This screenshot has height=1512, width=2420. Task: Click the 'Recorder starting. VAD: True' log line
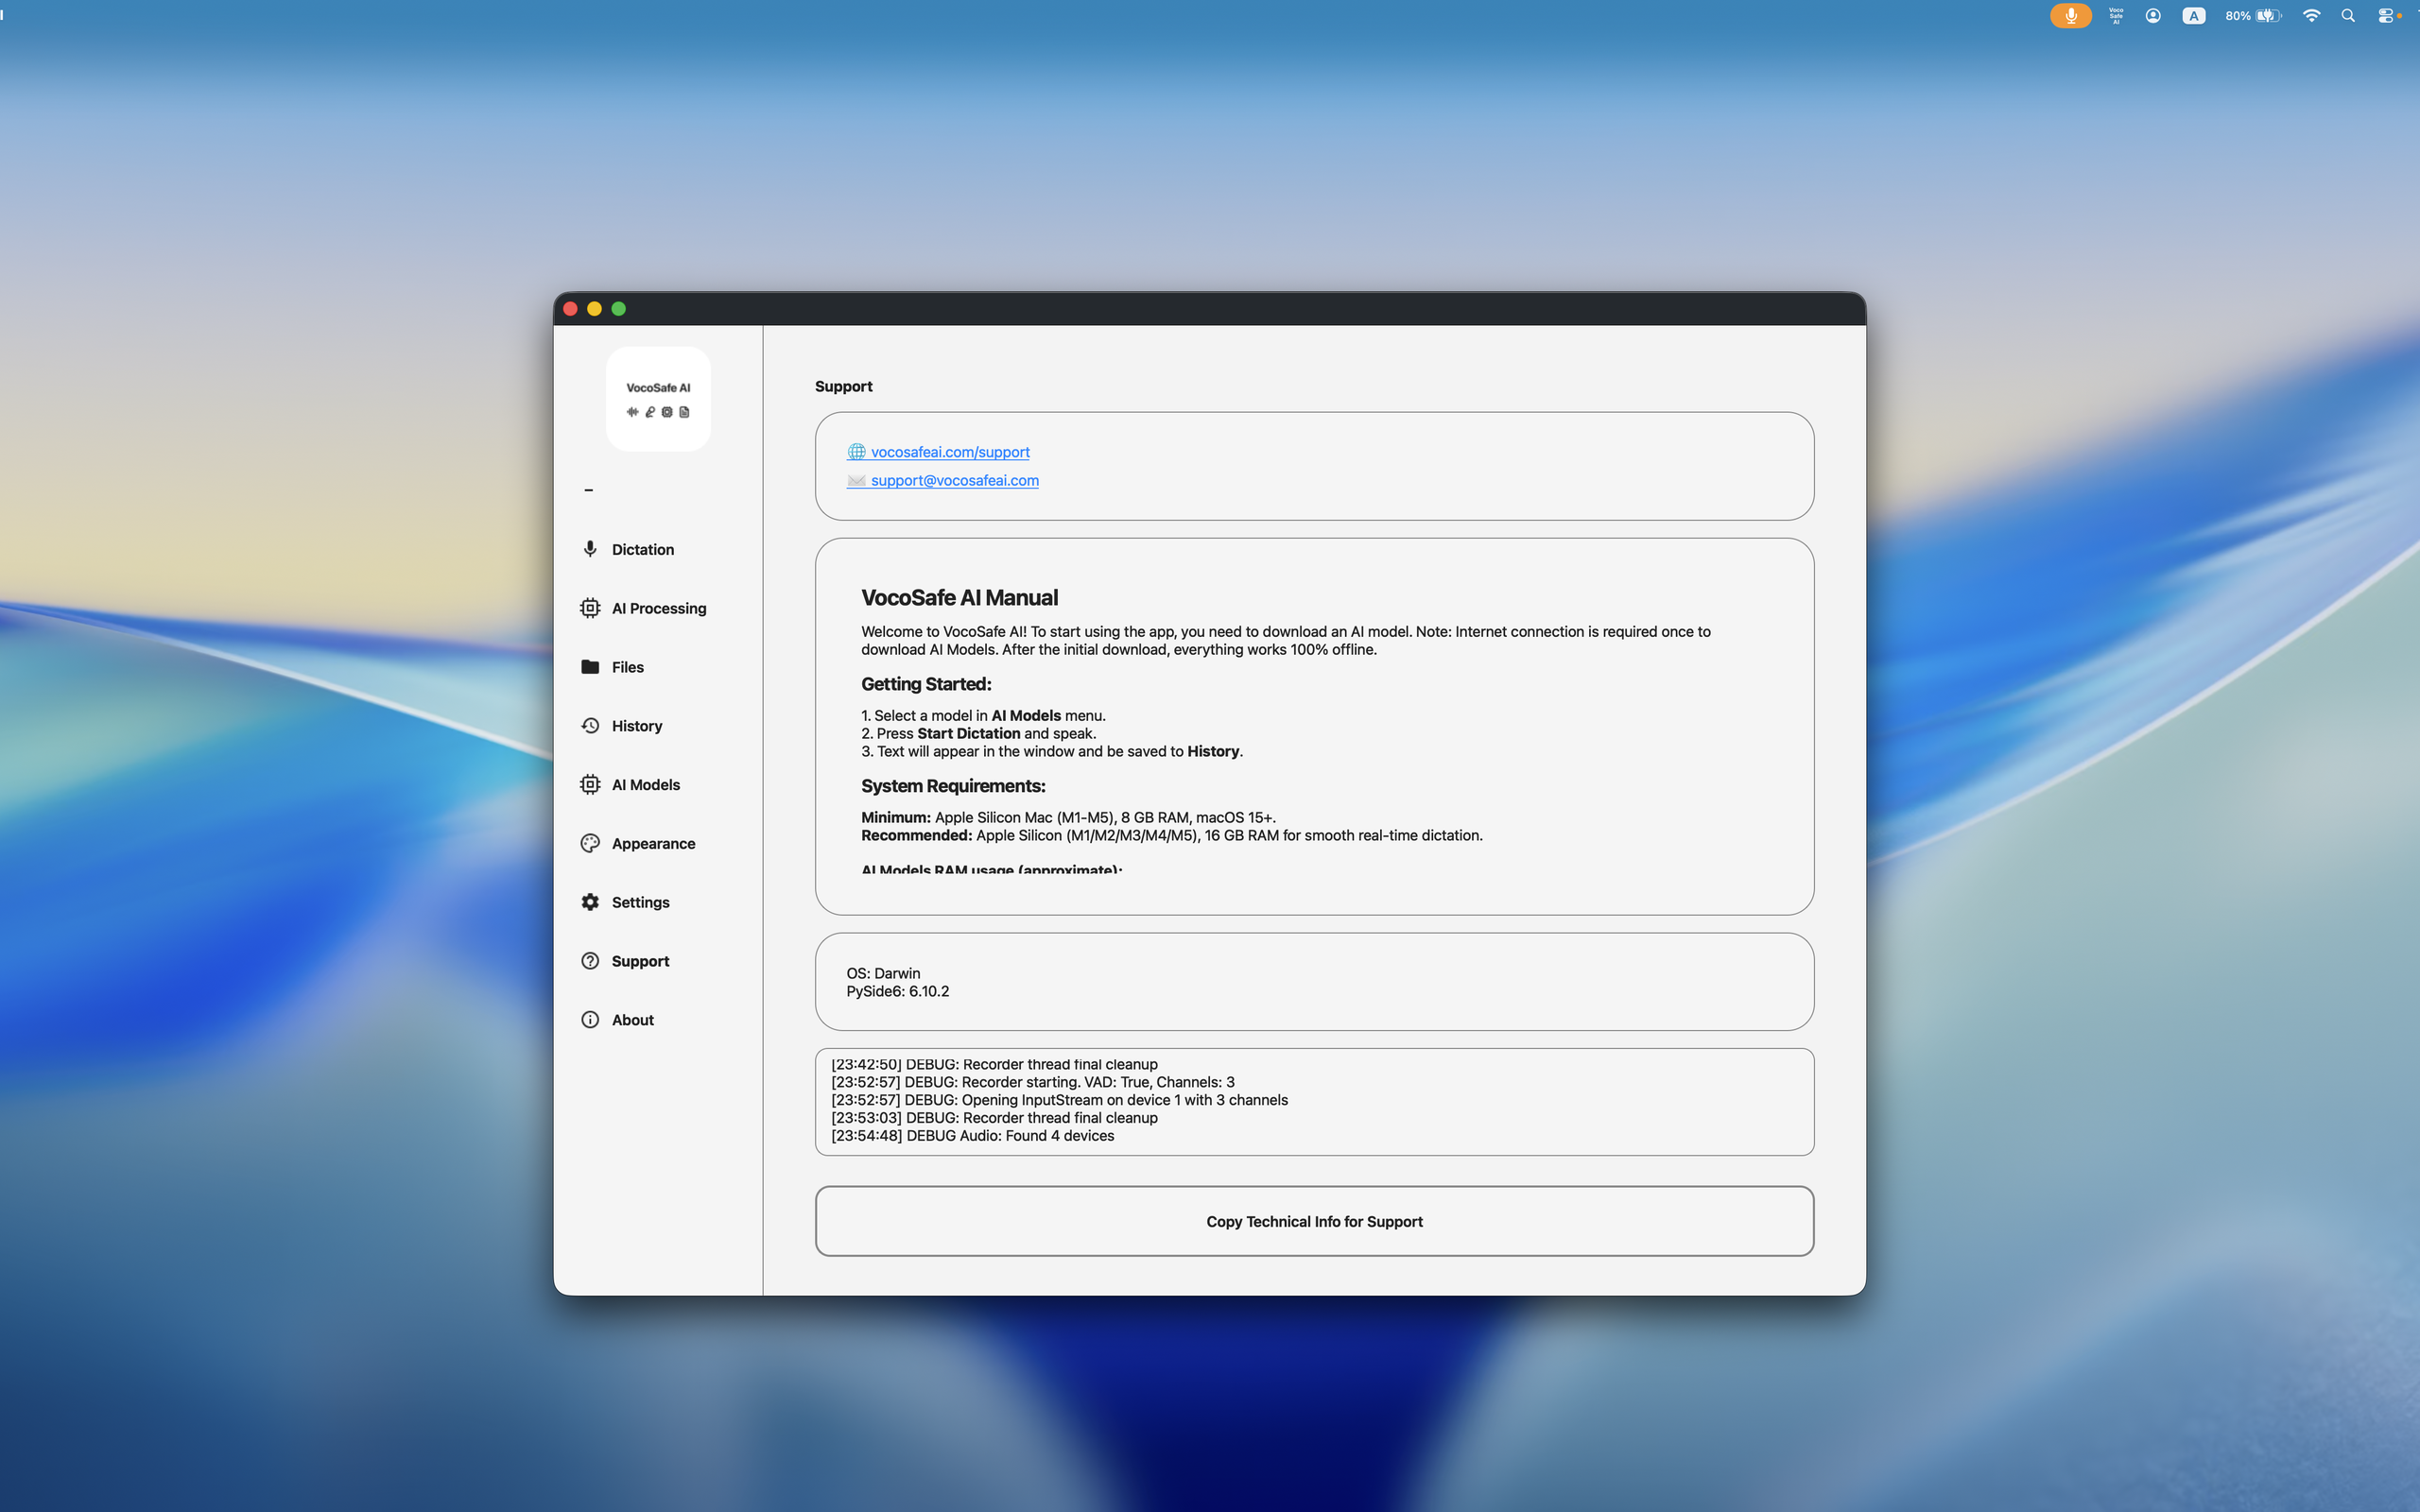click(1032, 1082)
